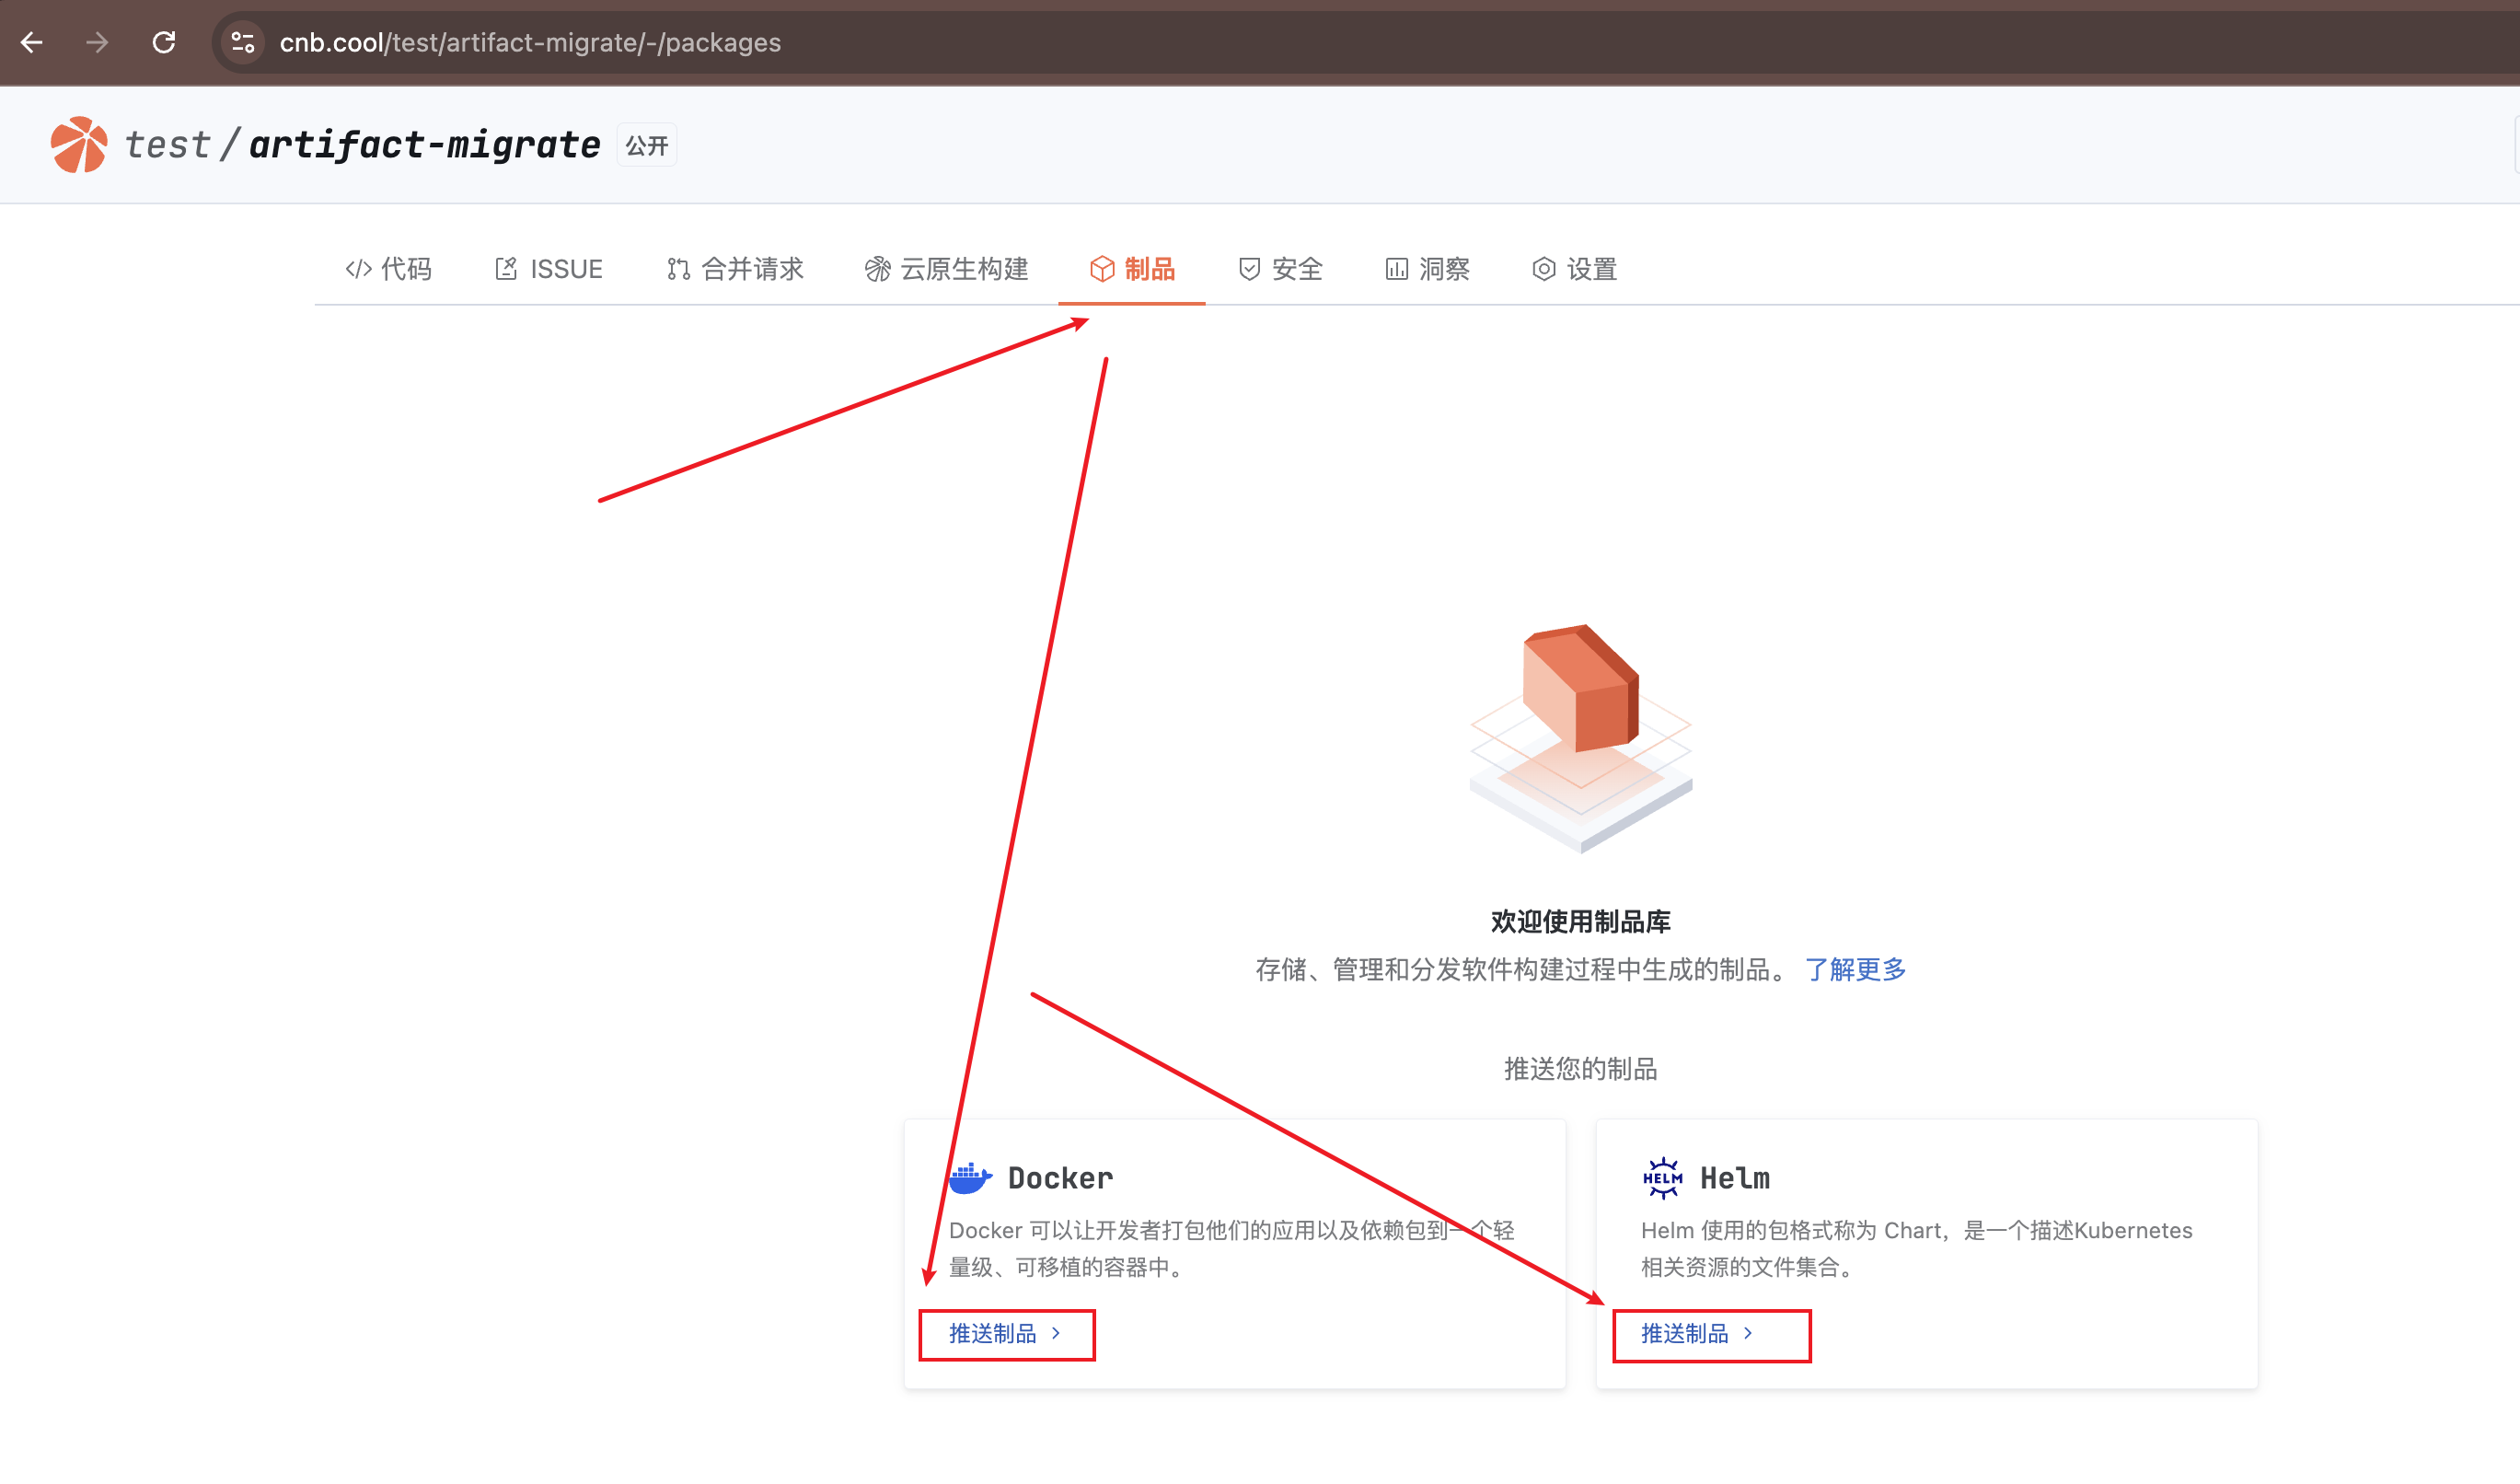Select the 制品 tab
This screenshot has height=1484, width=2520.
click(x=1132, y=269)
